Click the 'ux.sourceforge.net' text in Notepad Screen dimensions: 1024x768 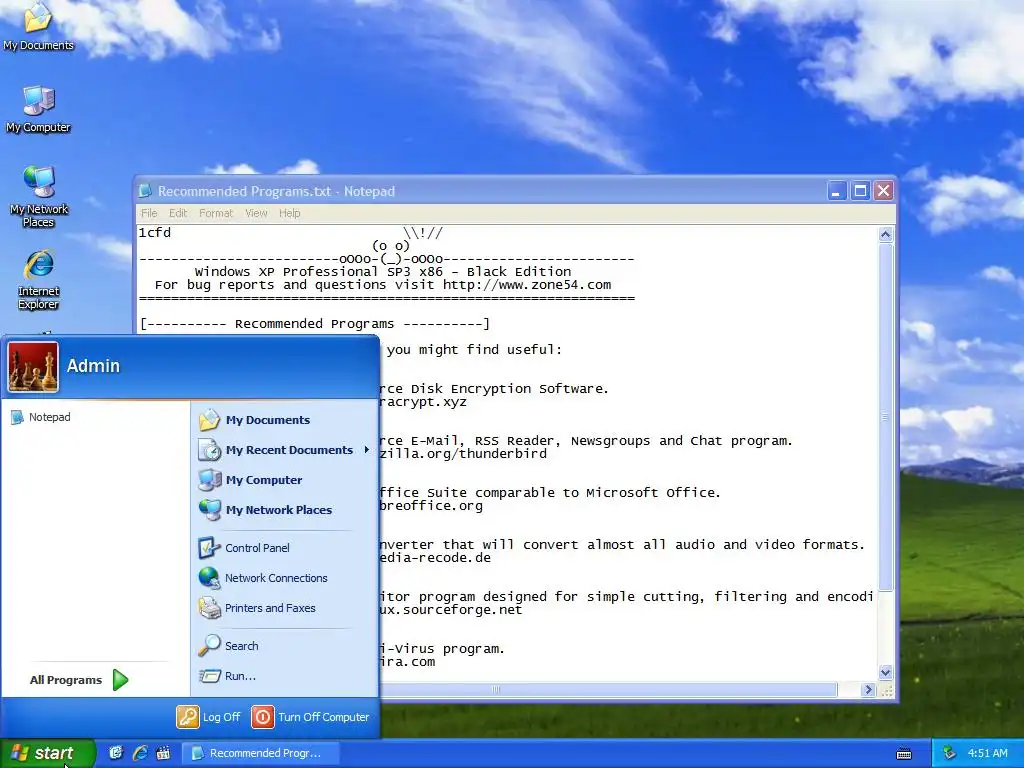tap(451, 610)
